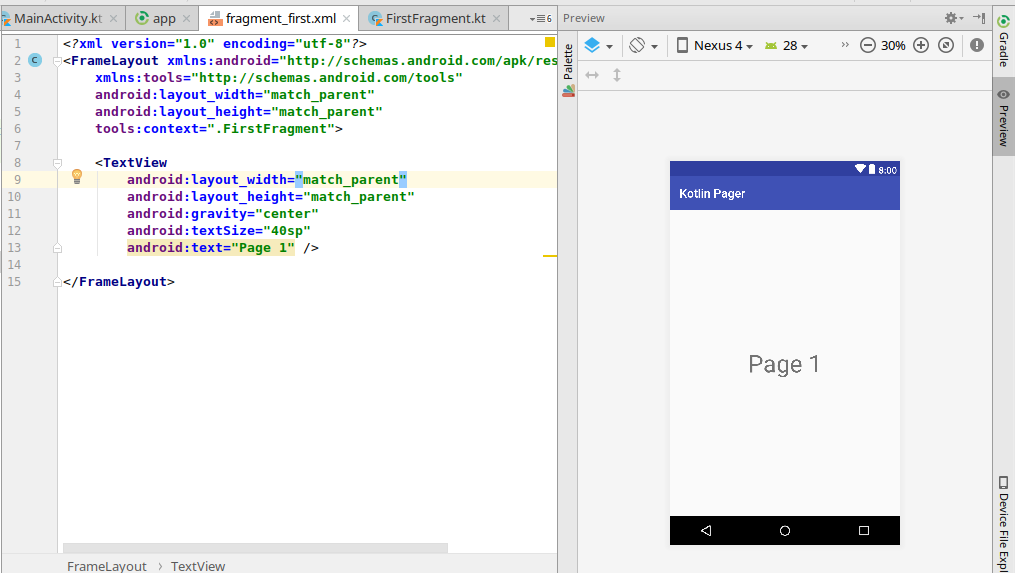Click the back button in preview navigation bar
Screen dimensions: 1015x573
tap(706, 530)
